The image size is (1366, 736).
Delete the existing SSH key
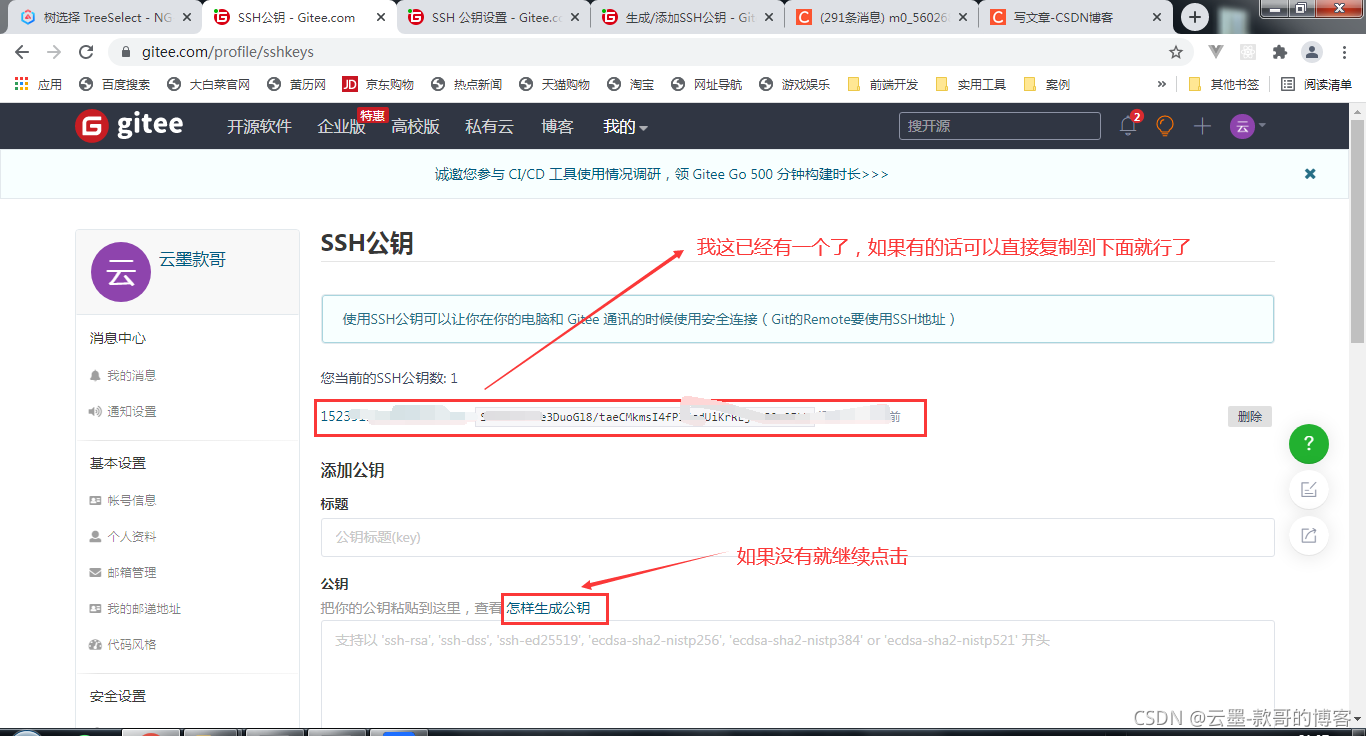tap(1250, 417)
